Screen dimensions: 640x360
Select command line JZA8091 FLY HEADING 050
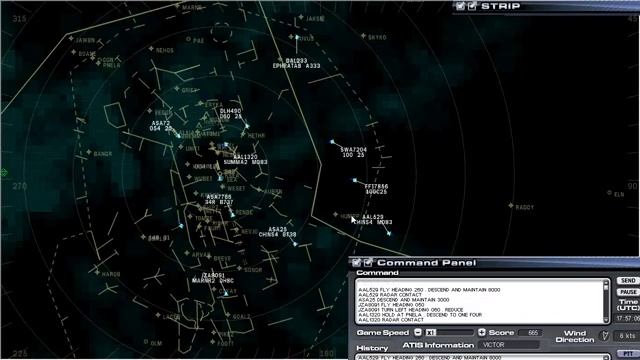(391, 305)
